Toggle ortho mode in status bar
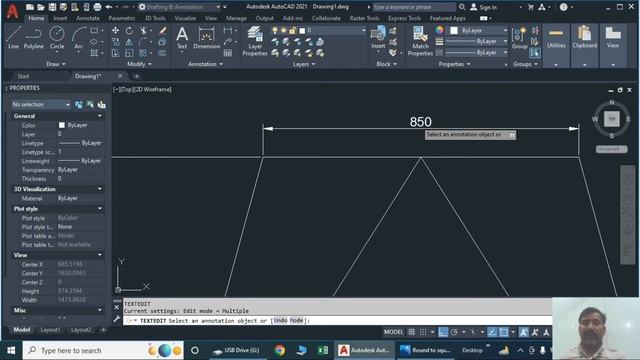The height and width of the screenshot is (360, 640). pyautogui.click(x=443, y=332)
